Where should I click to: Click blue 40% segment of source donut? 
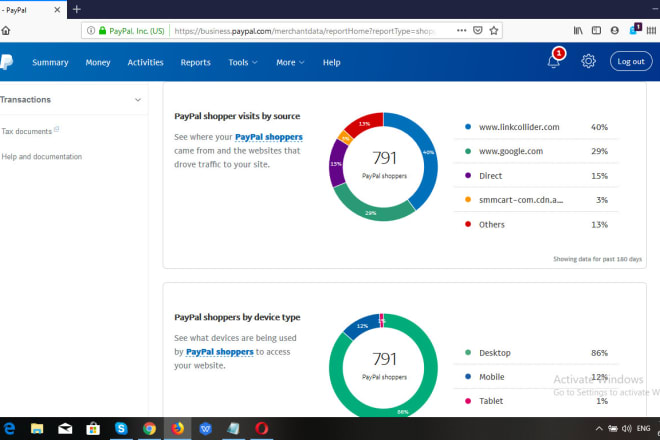point(428,152)
